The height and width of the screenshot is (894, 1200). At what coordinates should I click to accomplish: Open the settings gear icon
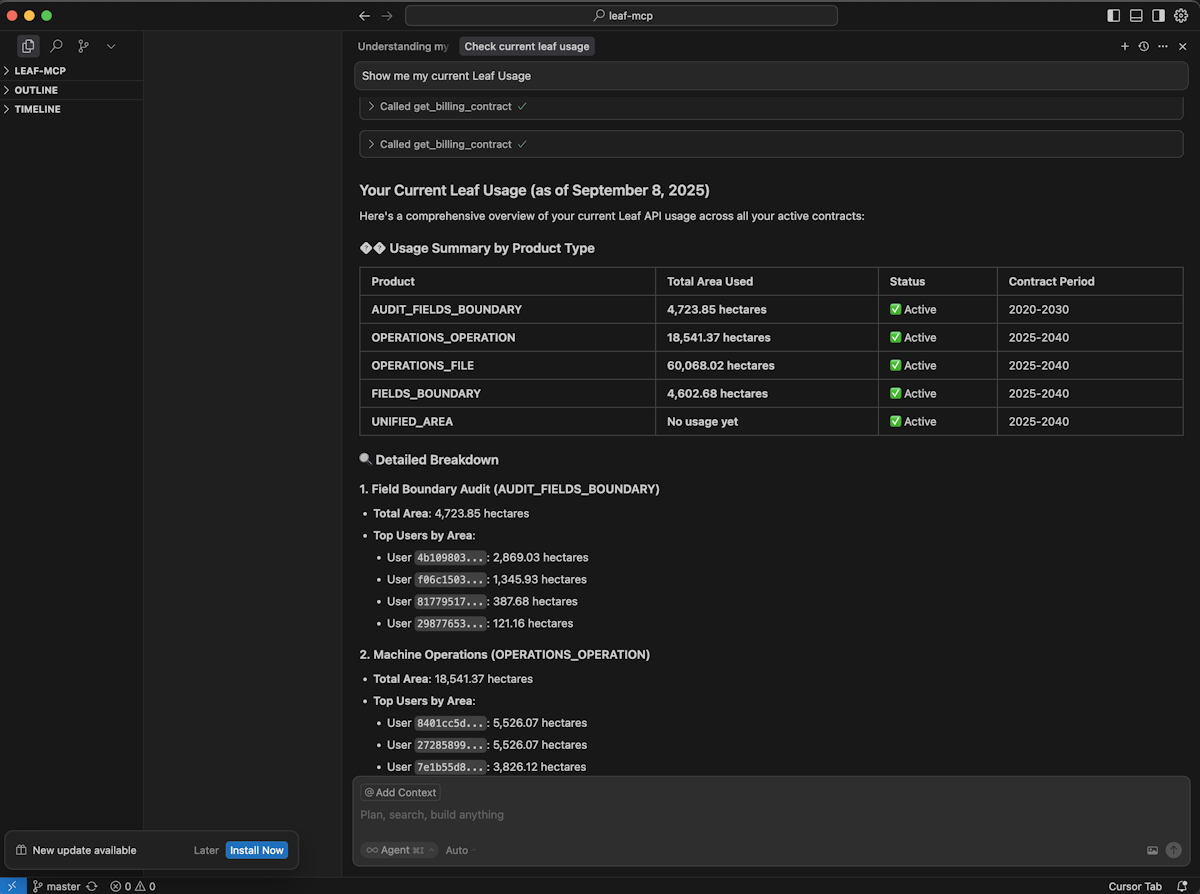[1181, 16]
